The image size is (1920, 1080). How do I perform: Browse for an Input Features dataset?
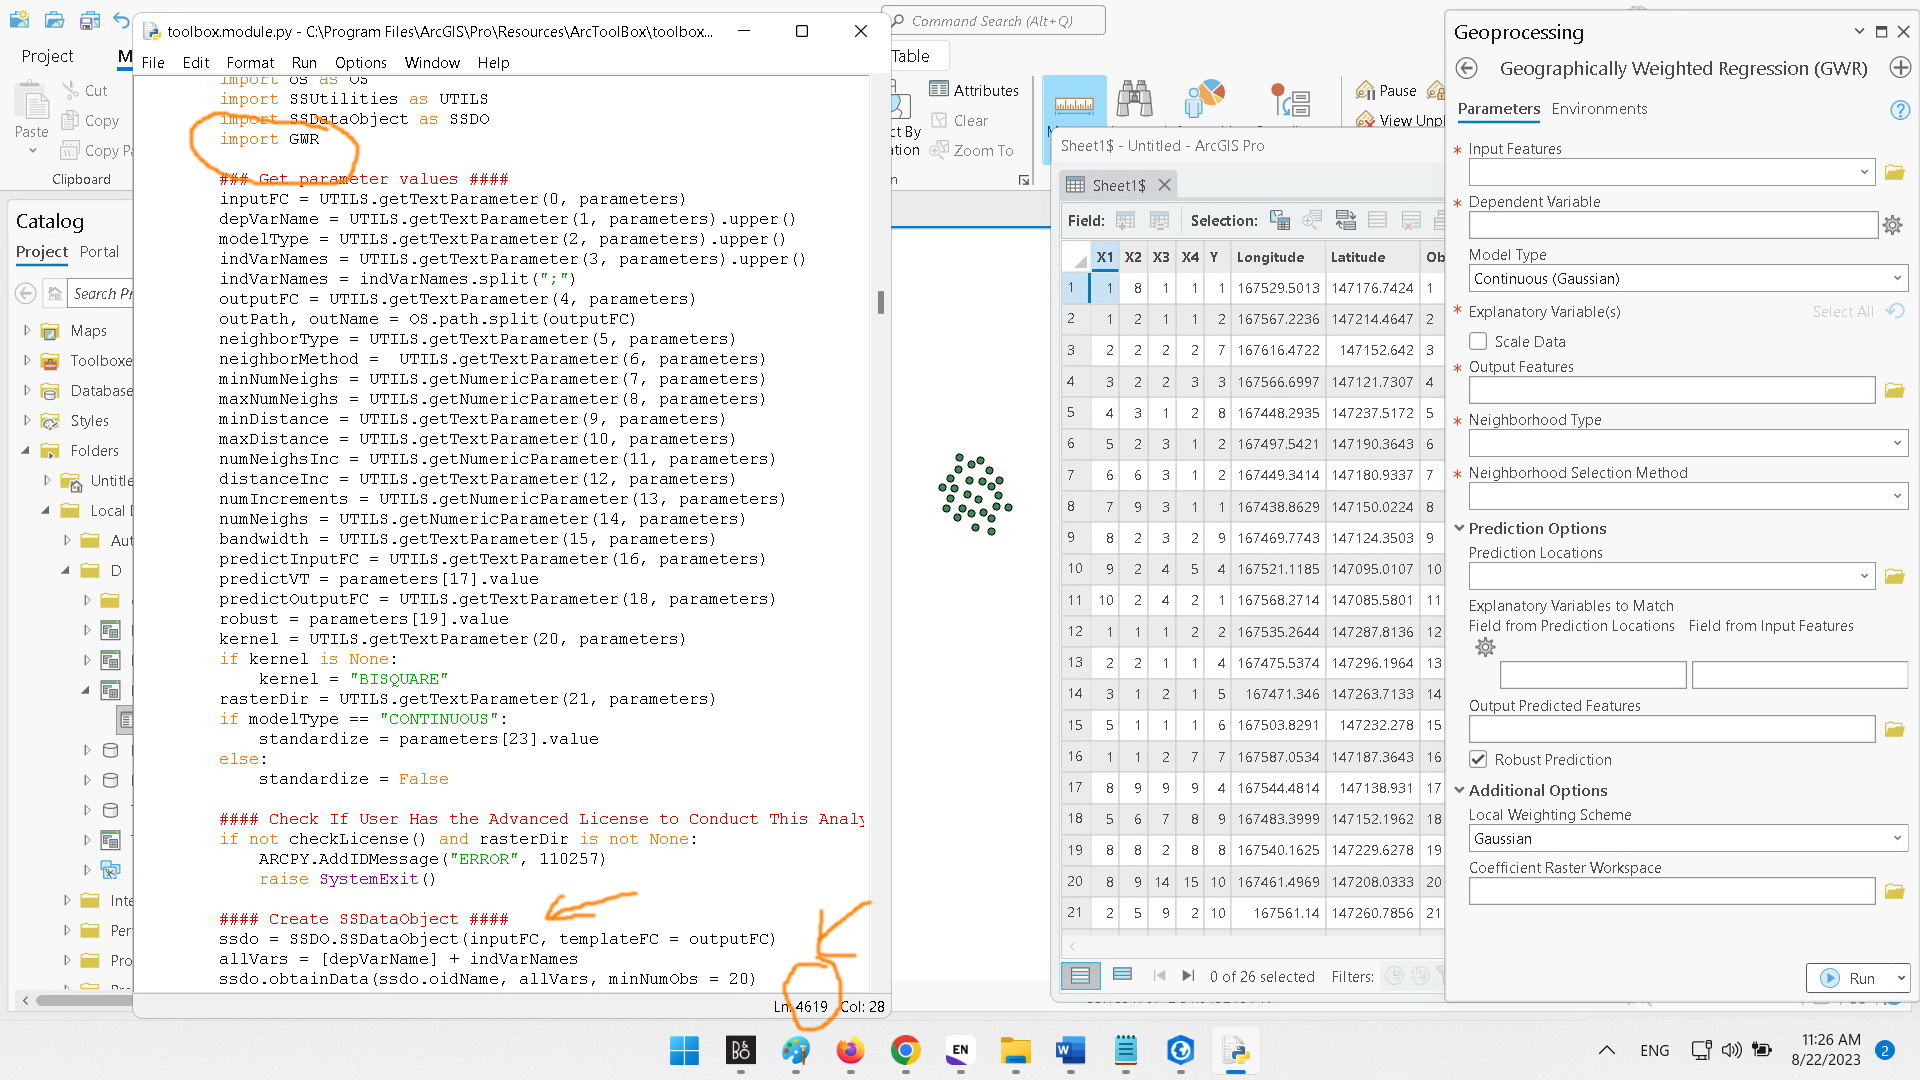click(x=1893, y=172)
